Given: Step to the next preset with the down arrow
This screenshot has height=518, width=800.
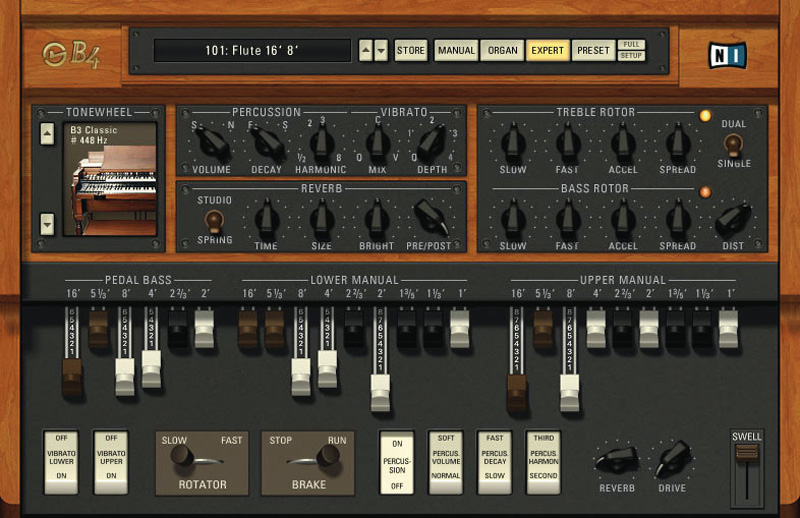Looking at the screenshot, I should pyautogui.click(x=381, y=51).
